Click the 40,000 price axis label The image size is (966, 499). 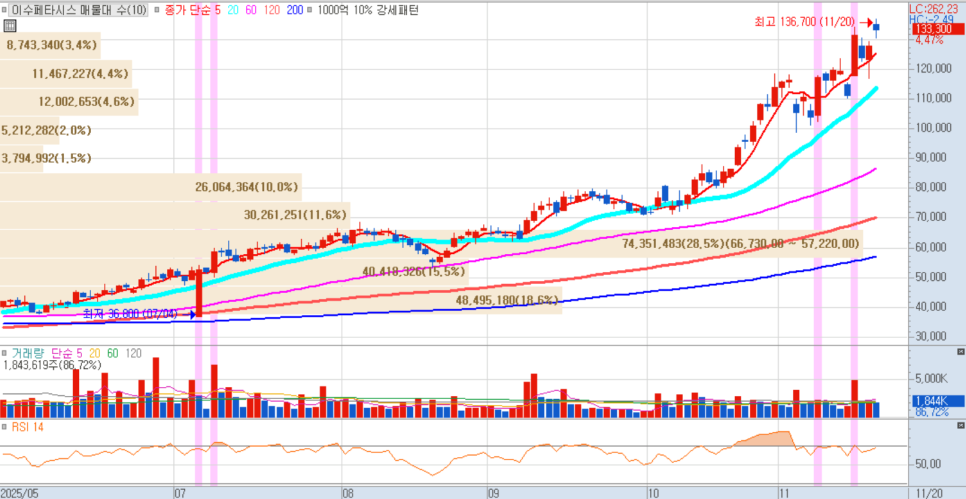pyautogui.click(x=933, y=307)
